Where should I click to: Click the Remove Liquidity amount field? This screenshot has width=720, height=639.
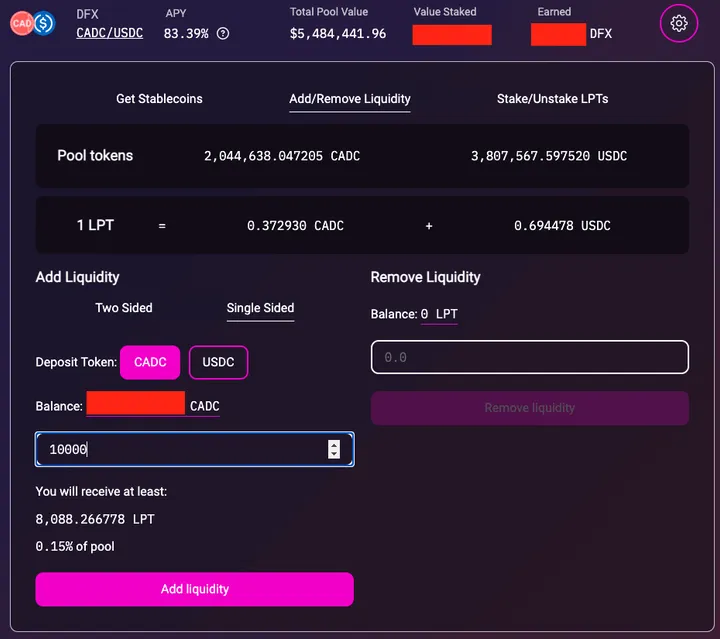pos(529,357)
